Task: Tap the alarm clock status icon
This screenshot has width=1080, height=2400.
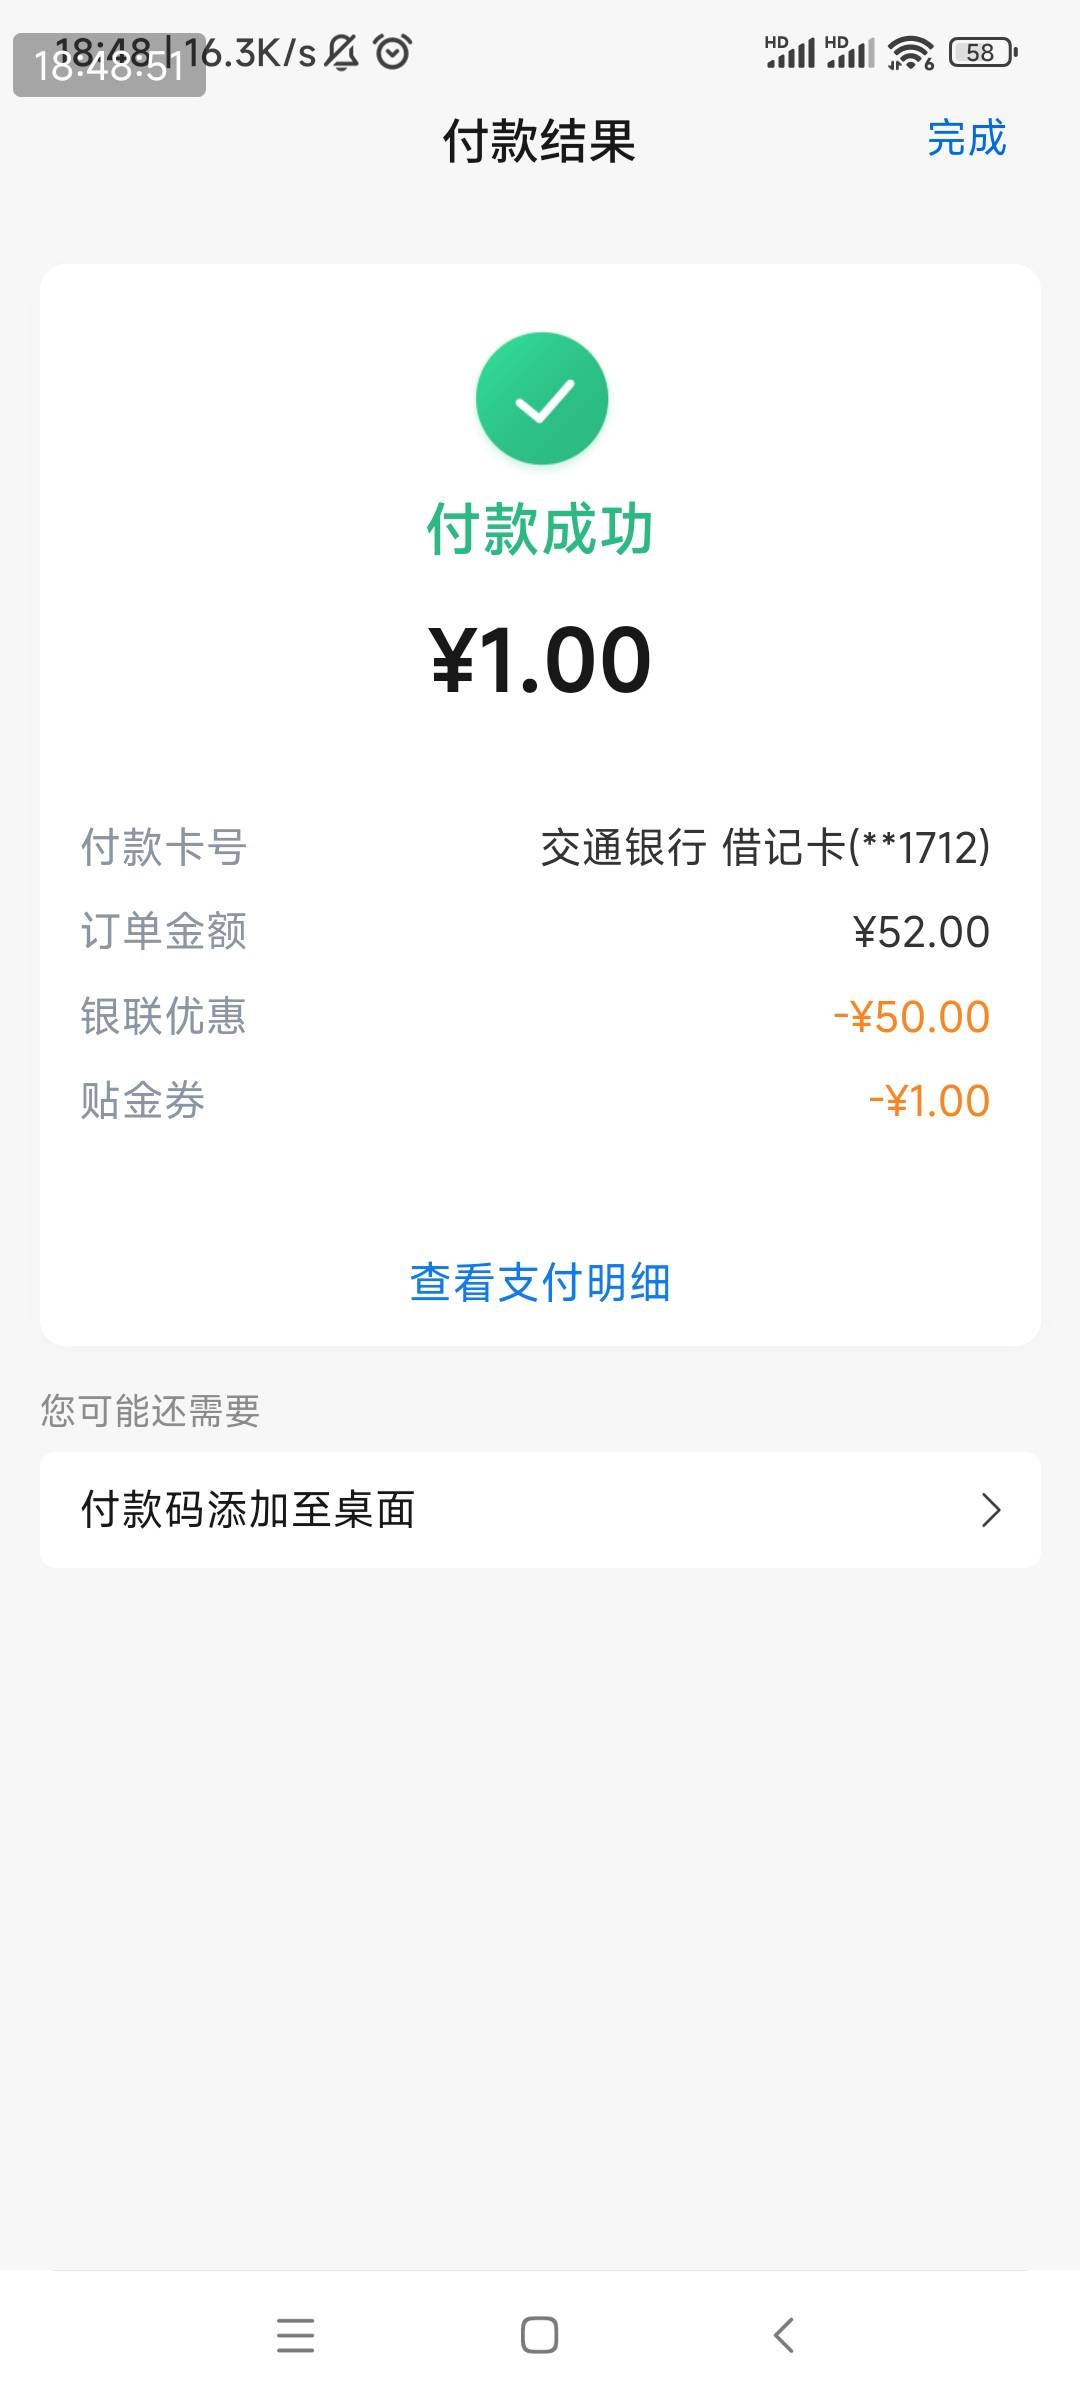Action: click(392, 51)
